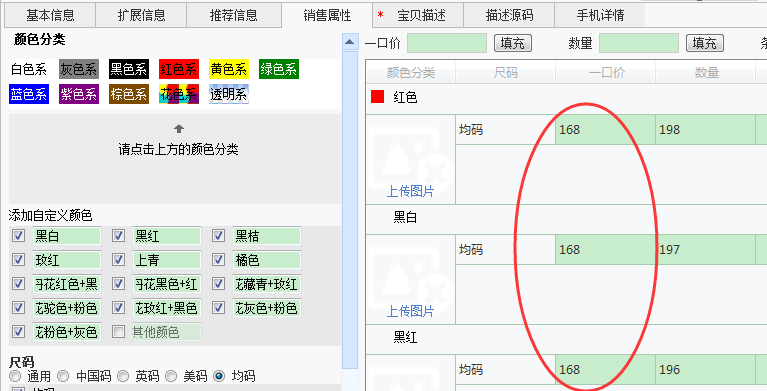The width and height of the screenshot is (767, 391).
Task: Enable the 其他颜色 checkbox
Action: [x=118, y=331]
